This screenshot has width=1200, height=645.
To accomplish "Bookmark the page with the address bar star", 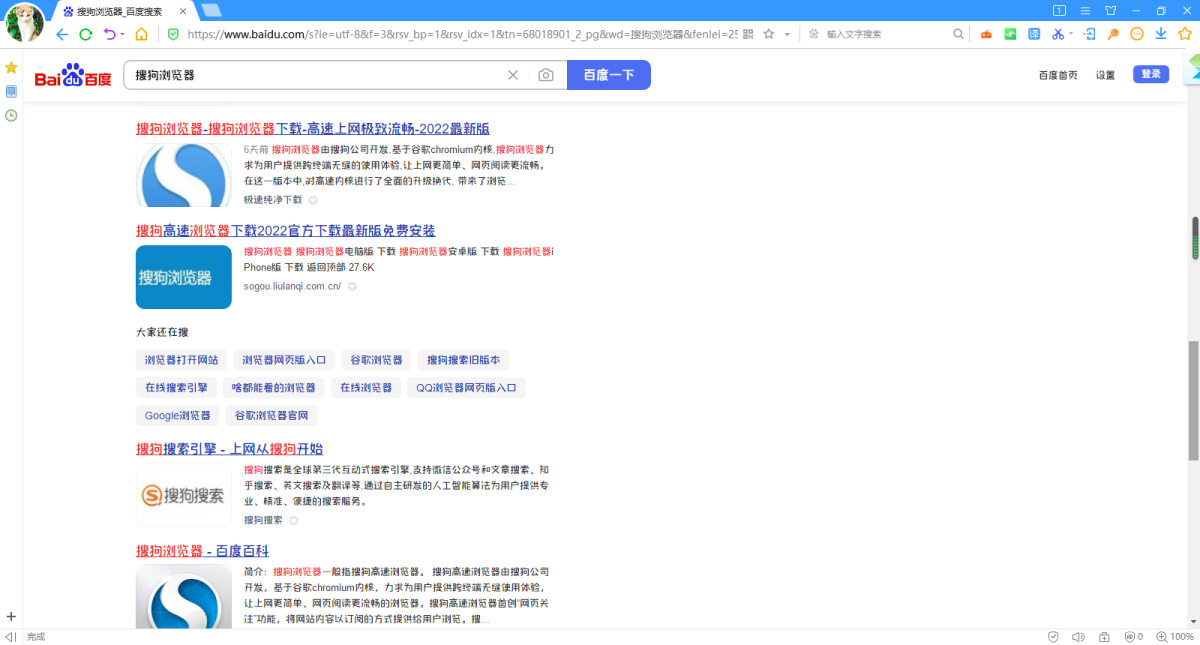I will pos(769,34).
